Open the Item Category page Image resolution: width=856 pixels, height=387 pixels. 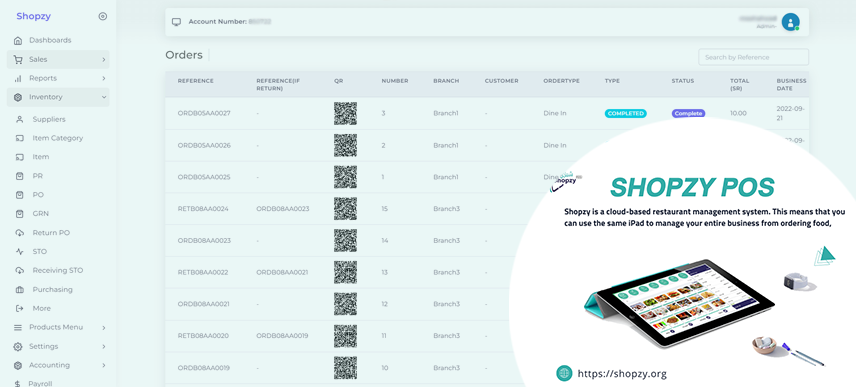(x=57, y=138)
